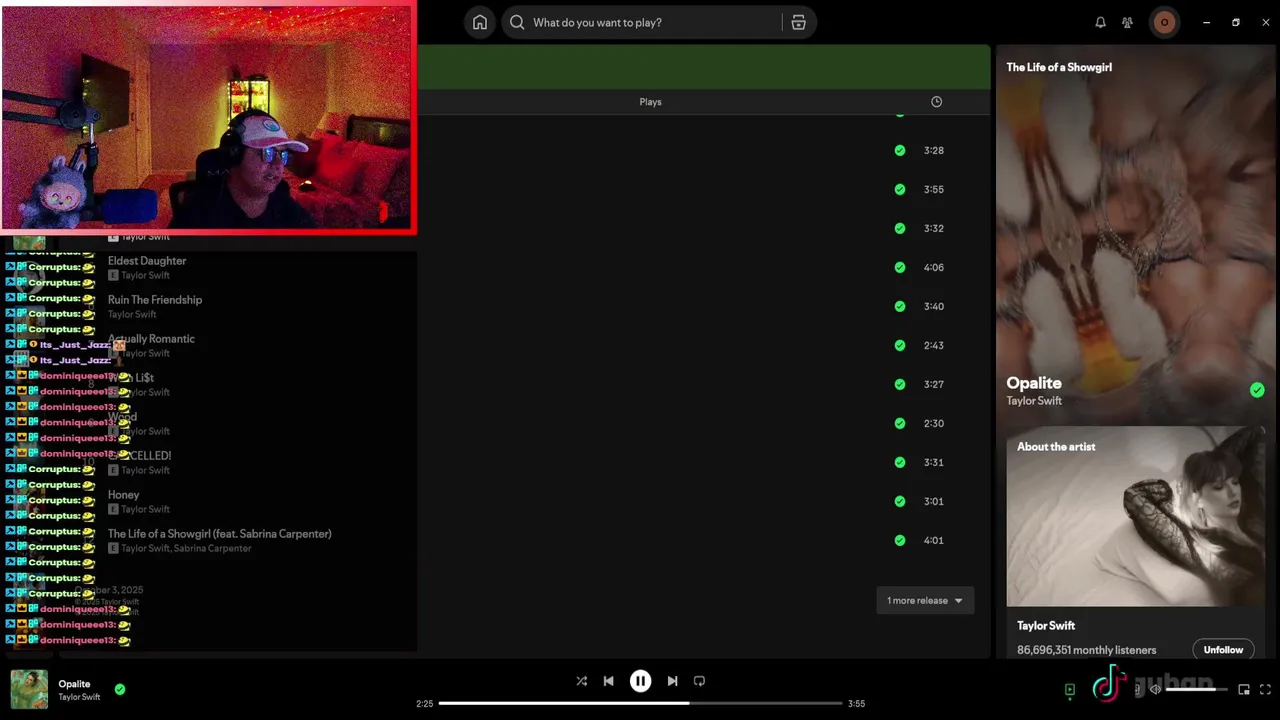This screenshot has height=720, width=1280.
Task: Open the notifications bell
Action: click(1100, 22)
